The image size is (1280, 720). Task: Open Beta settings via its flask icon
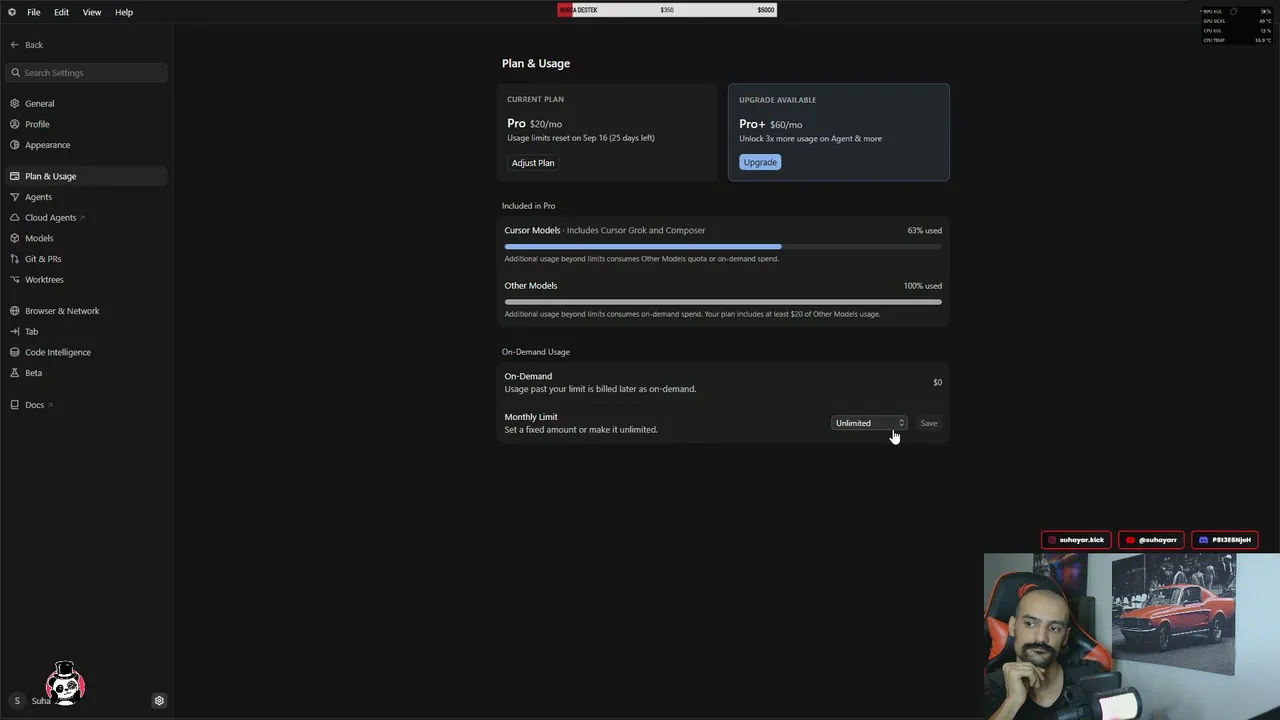15,373
